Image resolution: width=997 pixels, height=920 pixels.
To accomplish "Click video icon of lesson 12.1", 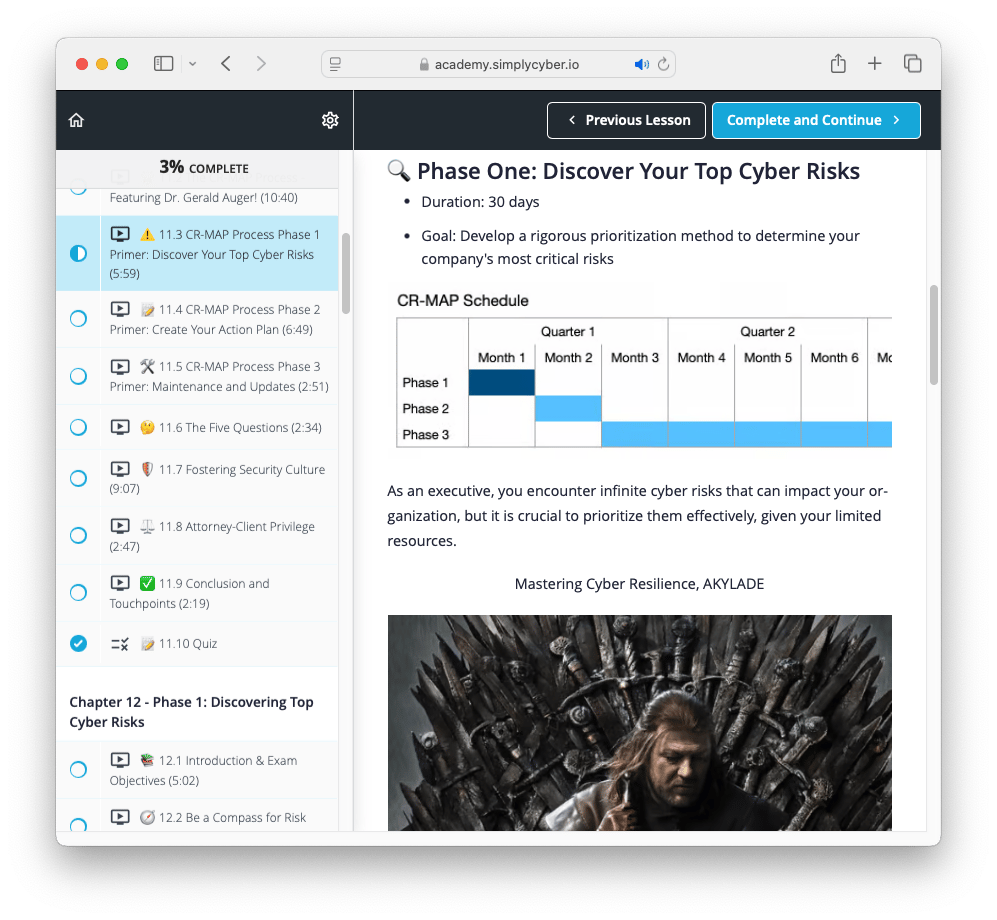I will point(120,760).
